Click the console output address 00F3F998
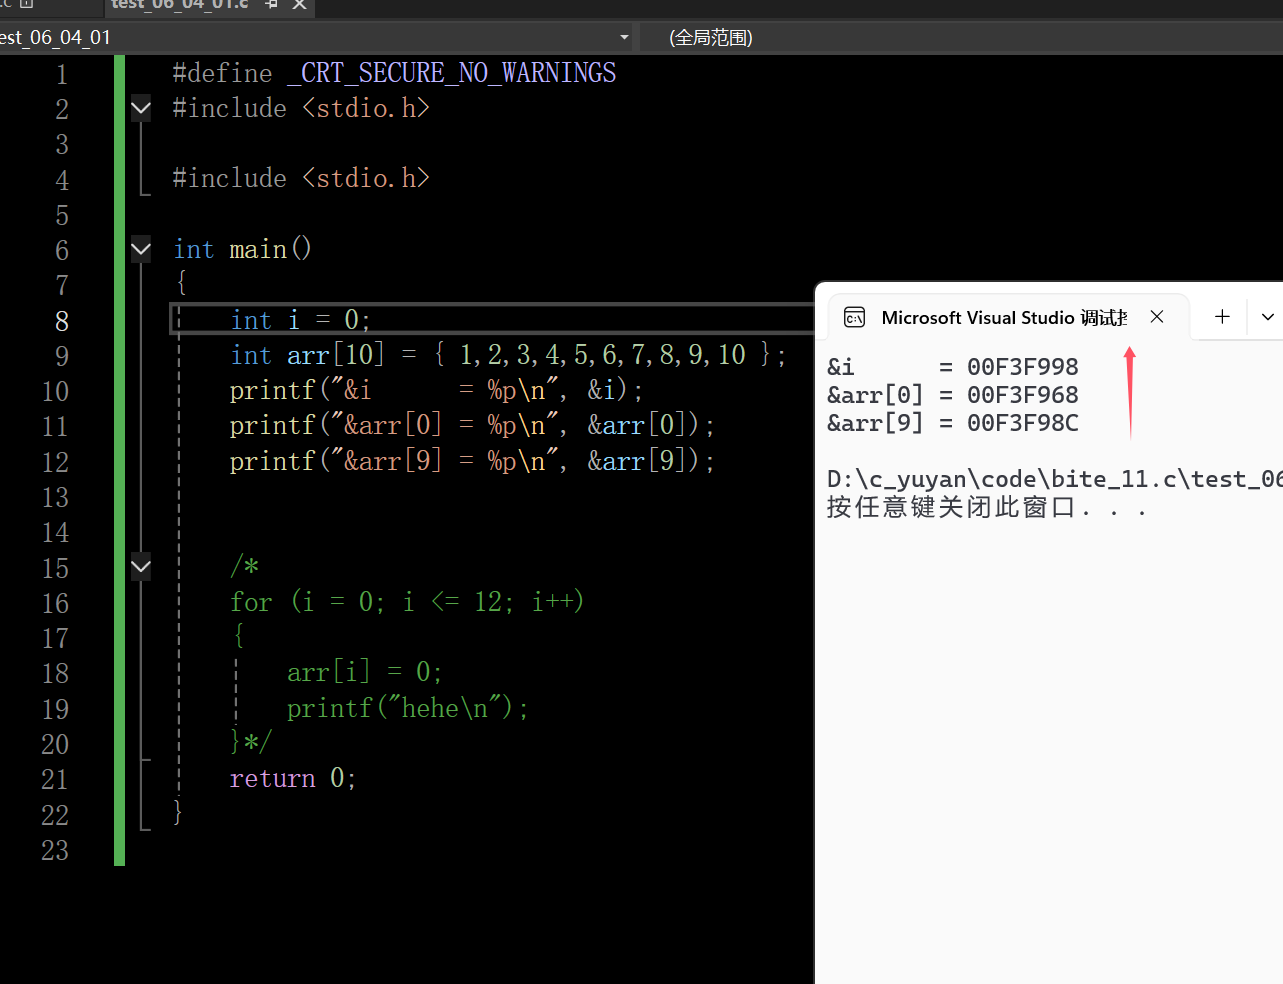Screen dimensions: 1283x984 coord(1023,367)
